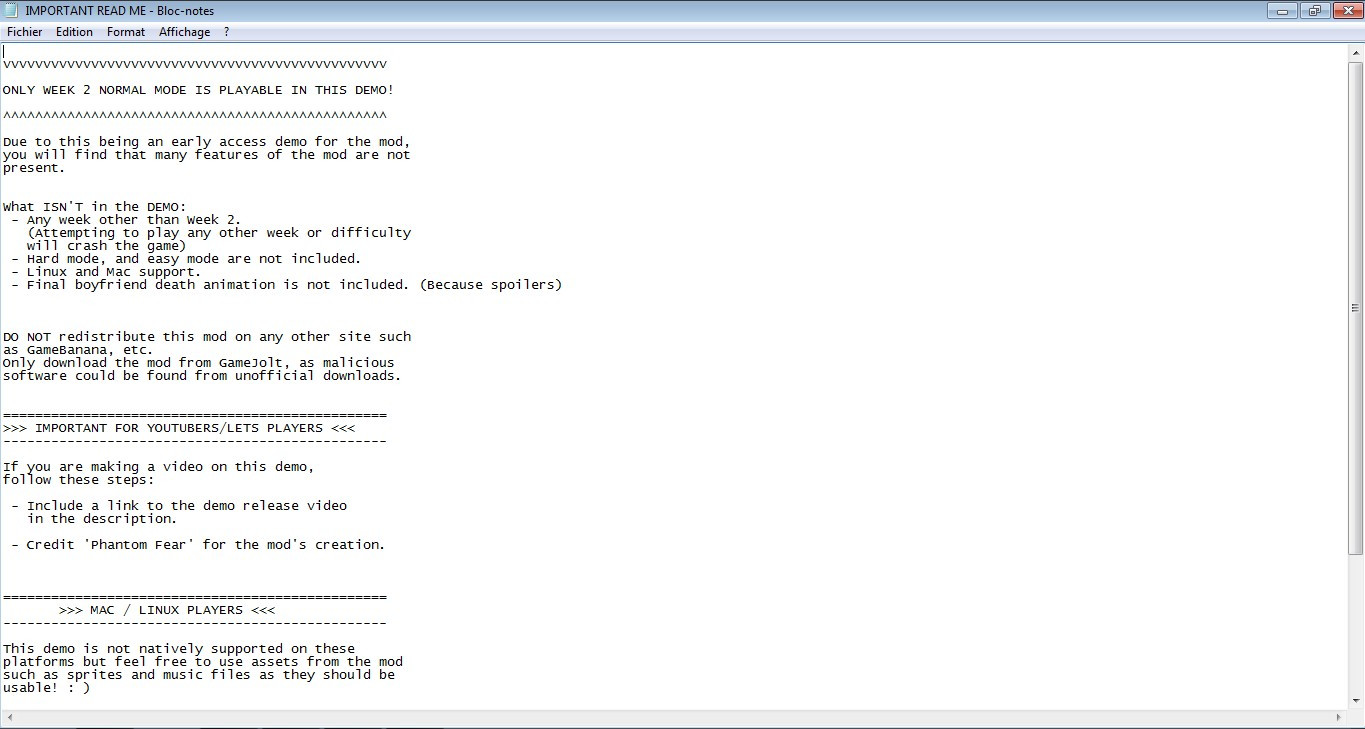Open the Format menu
This screenshot has height=729, width=1365.
pyautogui.click(x=126, y=32)
